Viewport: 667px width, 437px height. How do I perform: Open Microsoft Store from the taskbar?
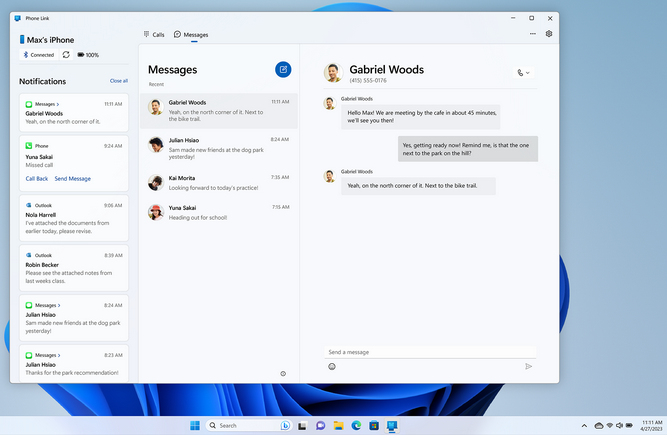tap(374, 426)
